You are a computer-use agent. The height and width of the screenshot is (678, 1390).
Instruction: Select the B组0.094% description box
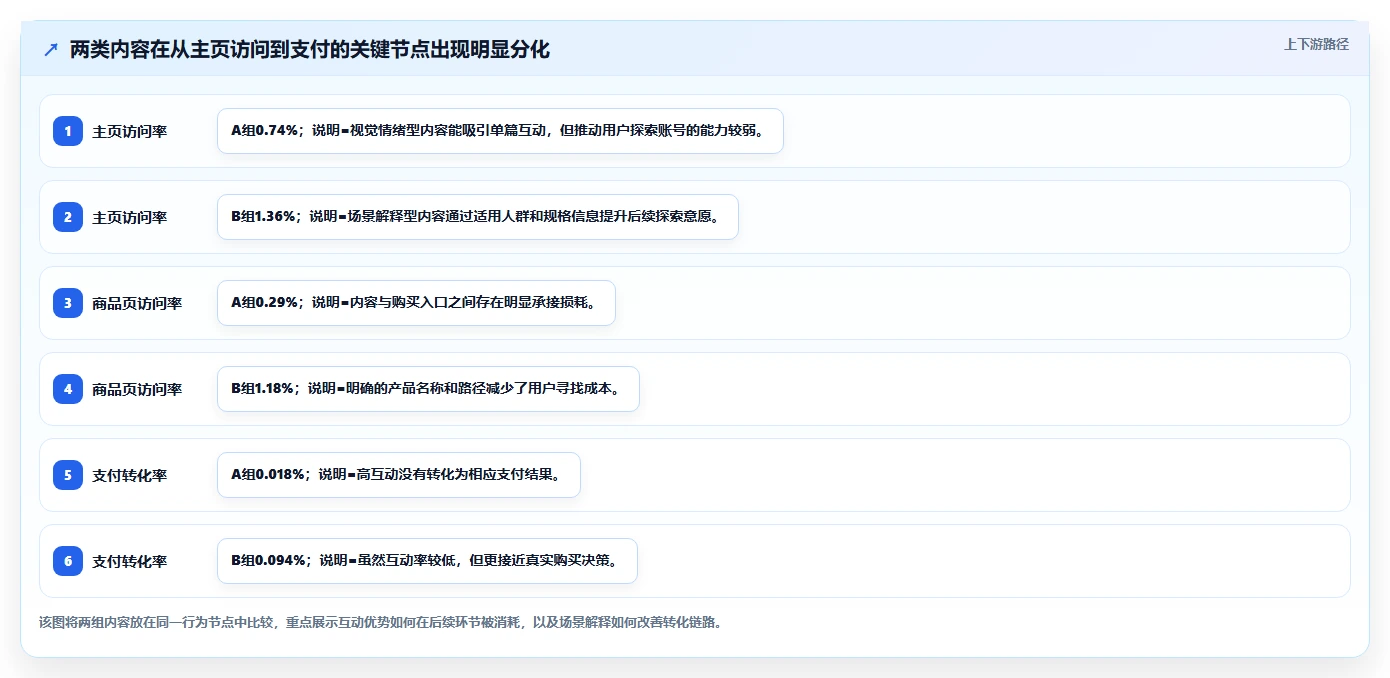click(x=427, y=561)
